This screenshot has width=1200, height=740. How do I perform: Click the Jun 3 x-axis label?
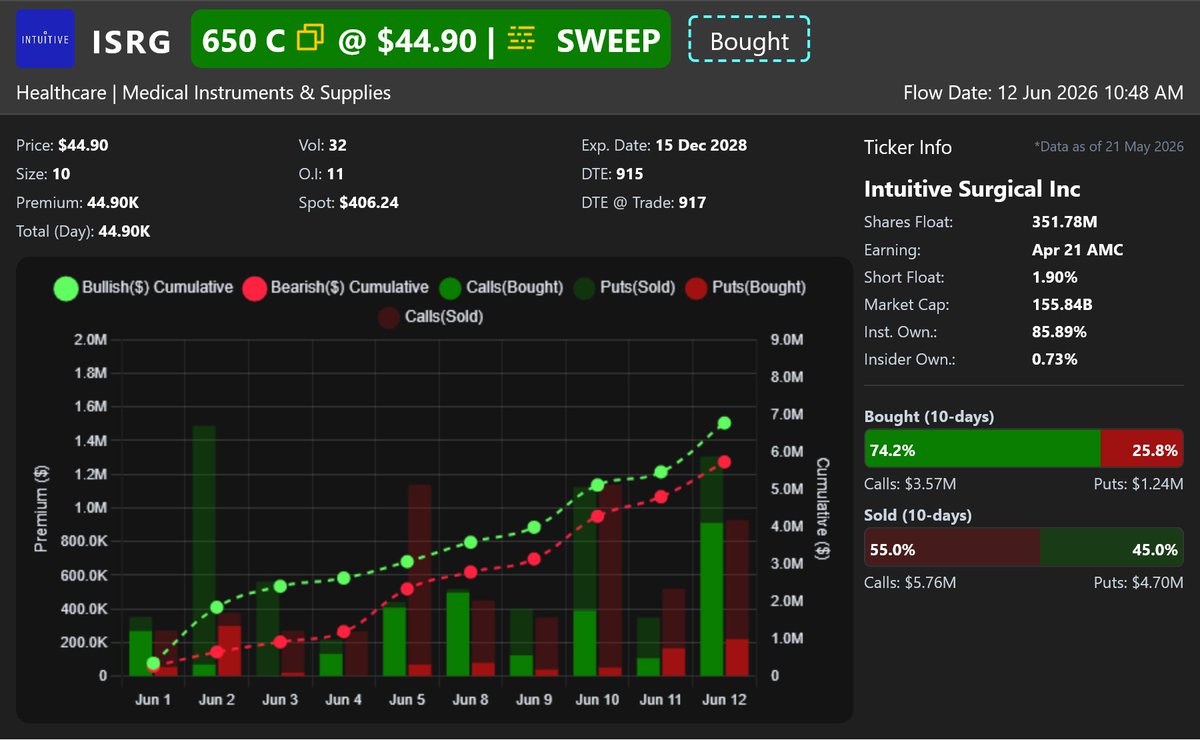point(280,700)
